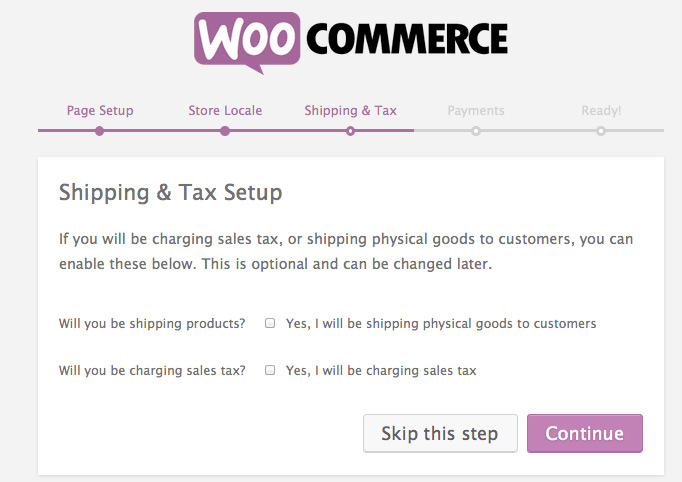Go to the Page Setup step
Screen dimensions: 682x482
tap(100, 110)
